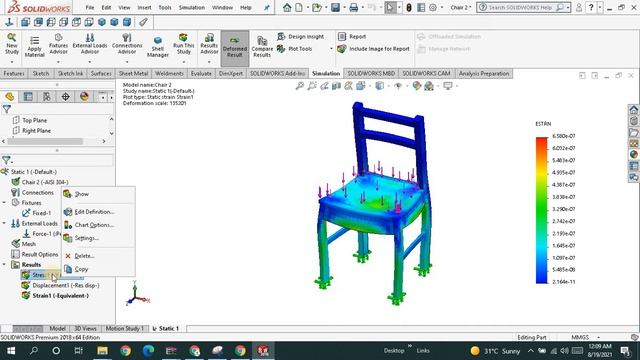Click the feature tree horizontal scrollbar

pyautogui.click(x=45, y=141)
